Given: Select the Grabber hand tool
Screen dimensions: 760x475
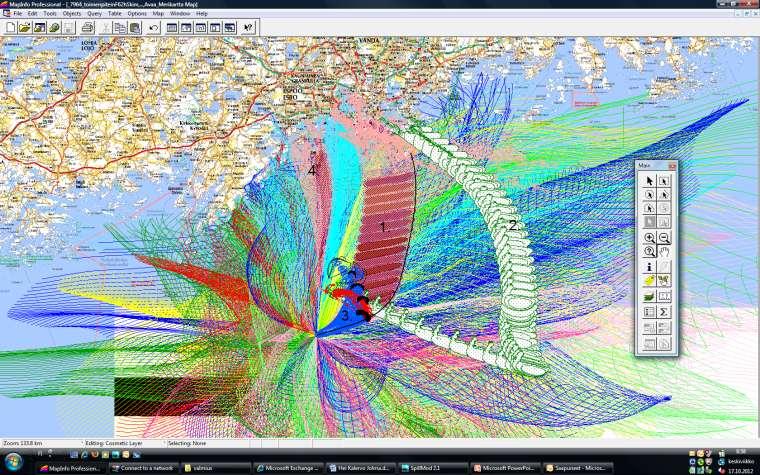Looking at the screenshot, I should pos(664,251).
